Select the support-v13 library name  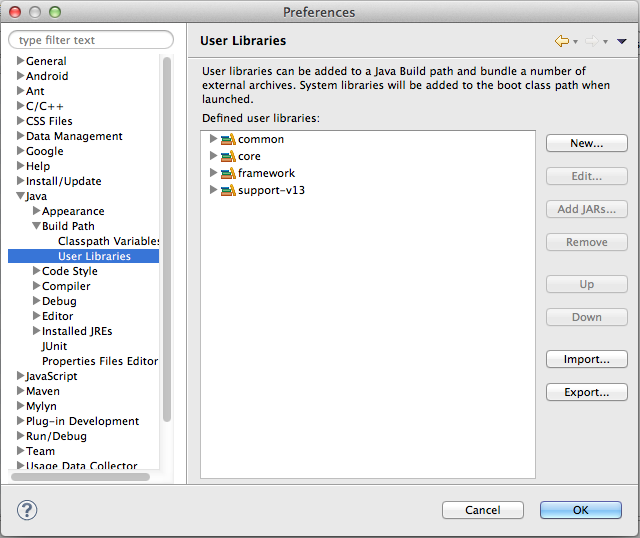click(271, 190)
